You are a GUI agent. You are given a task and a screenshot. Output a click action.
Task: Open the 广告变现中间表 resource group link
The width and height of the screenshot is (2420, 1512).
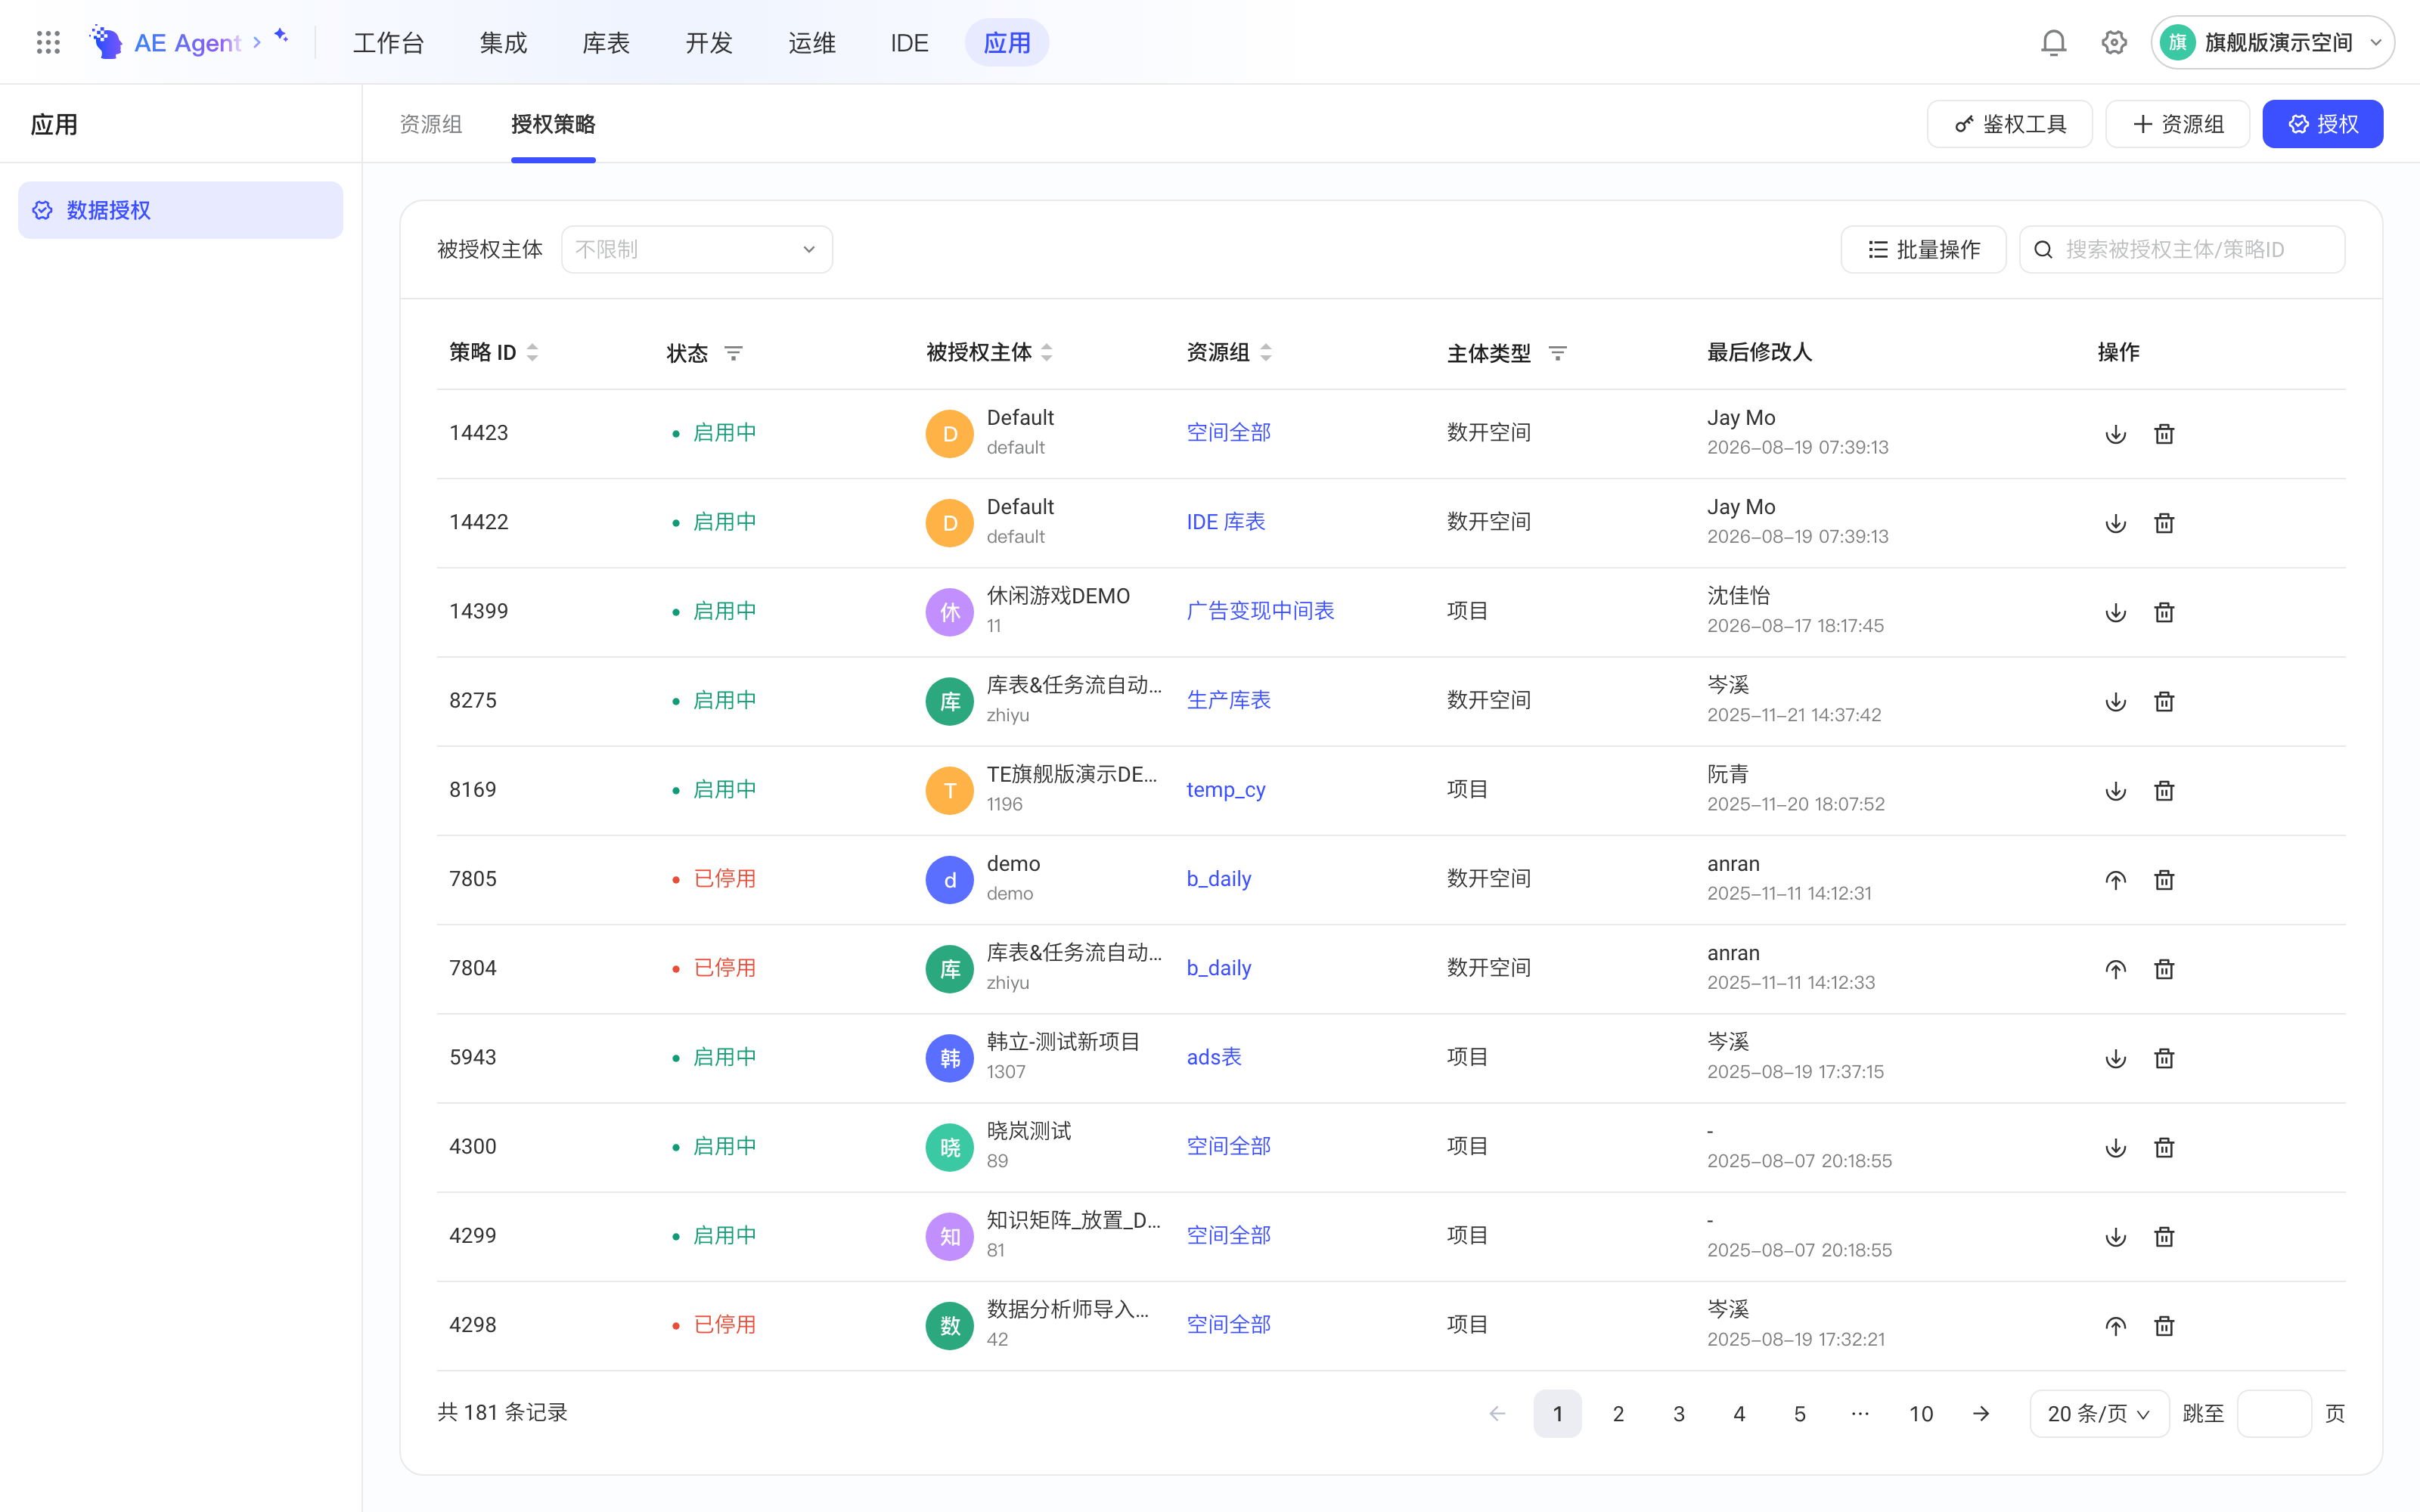1260,611
